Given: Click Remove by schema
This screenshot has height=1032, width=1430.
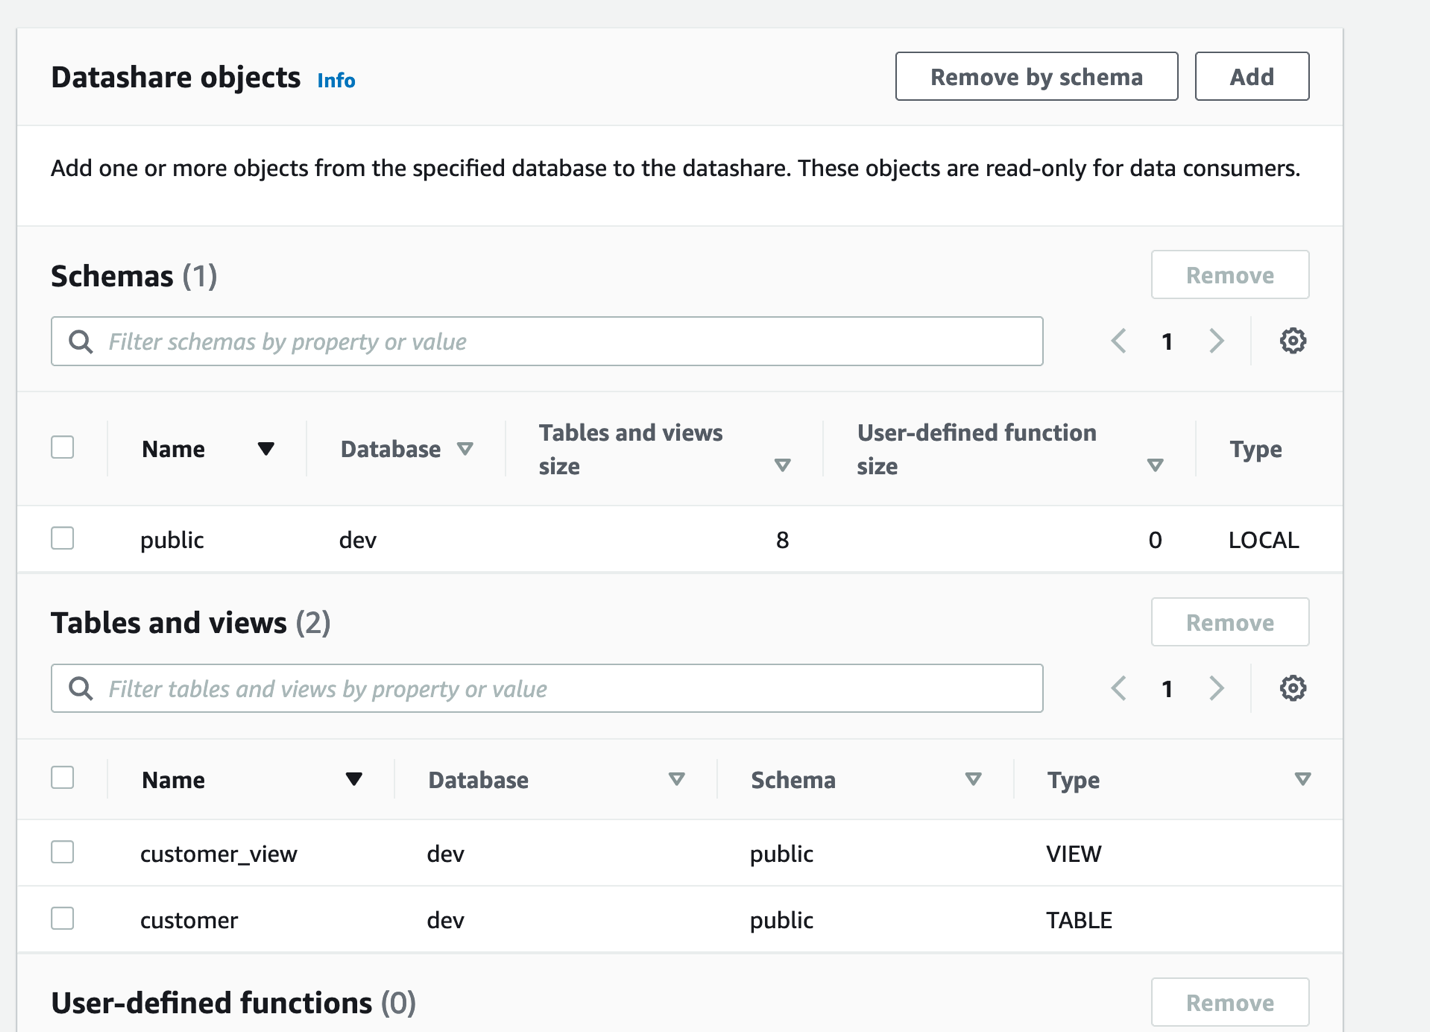Looking at the screenshot, I should (x=1036, y=76).
